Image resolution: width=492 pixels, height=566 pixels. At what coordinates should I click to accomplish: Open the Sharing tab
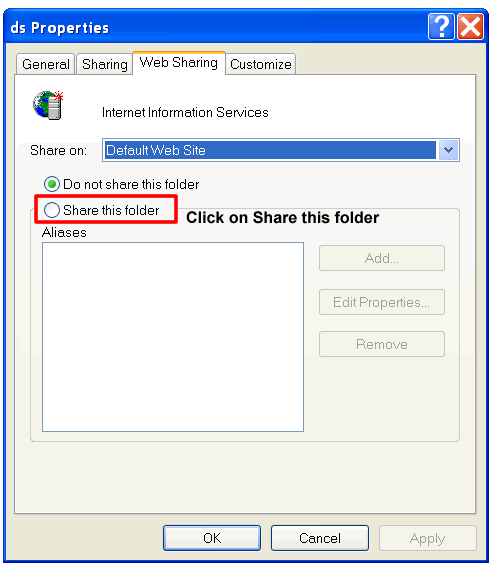(x=105, y=64)
